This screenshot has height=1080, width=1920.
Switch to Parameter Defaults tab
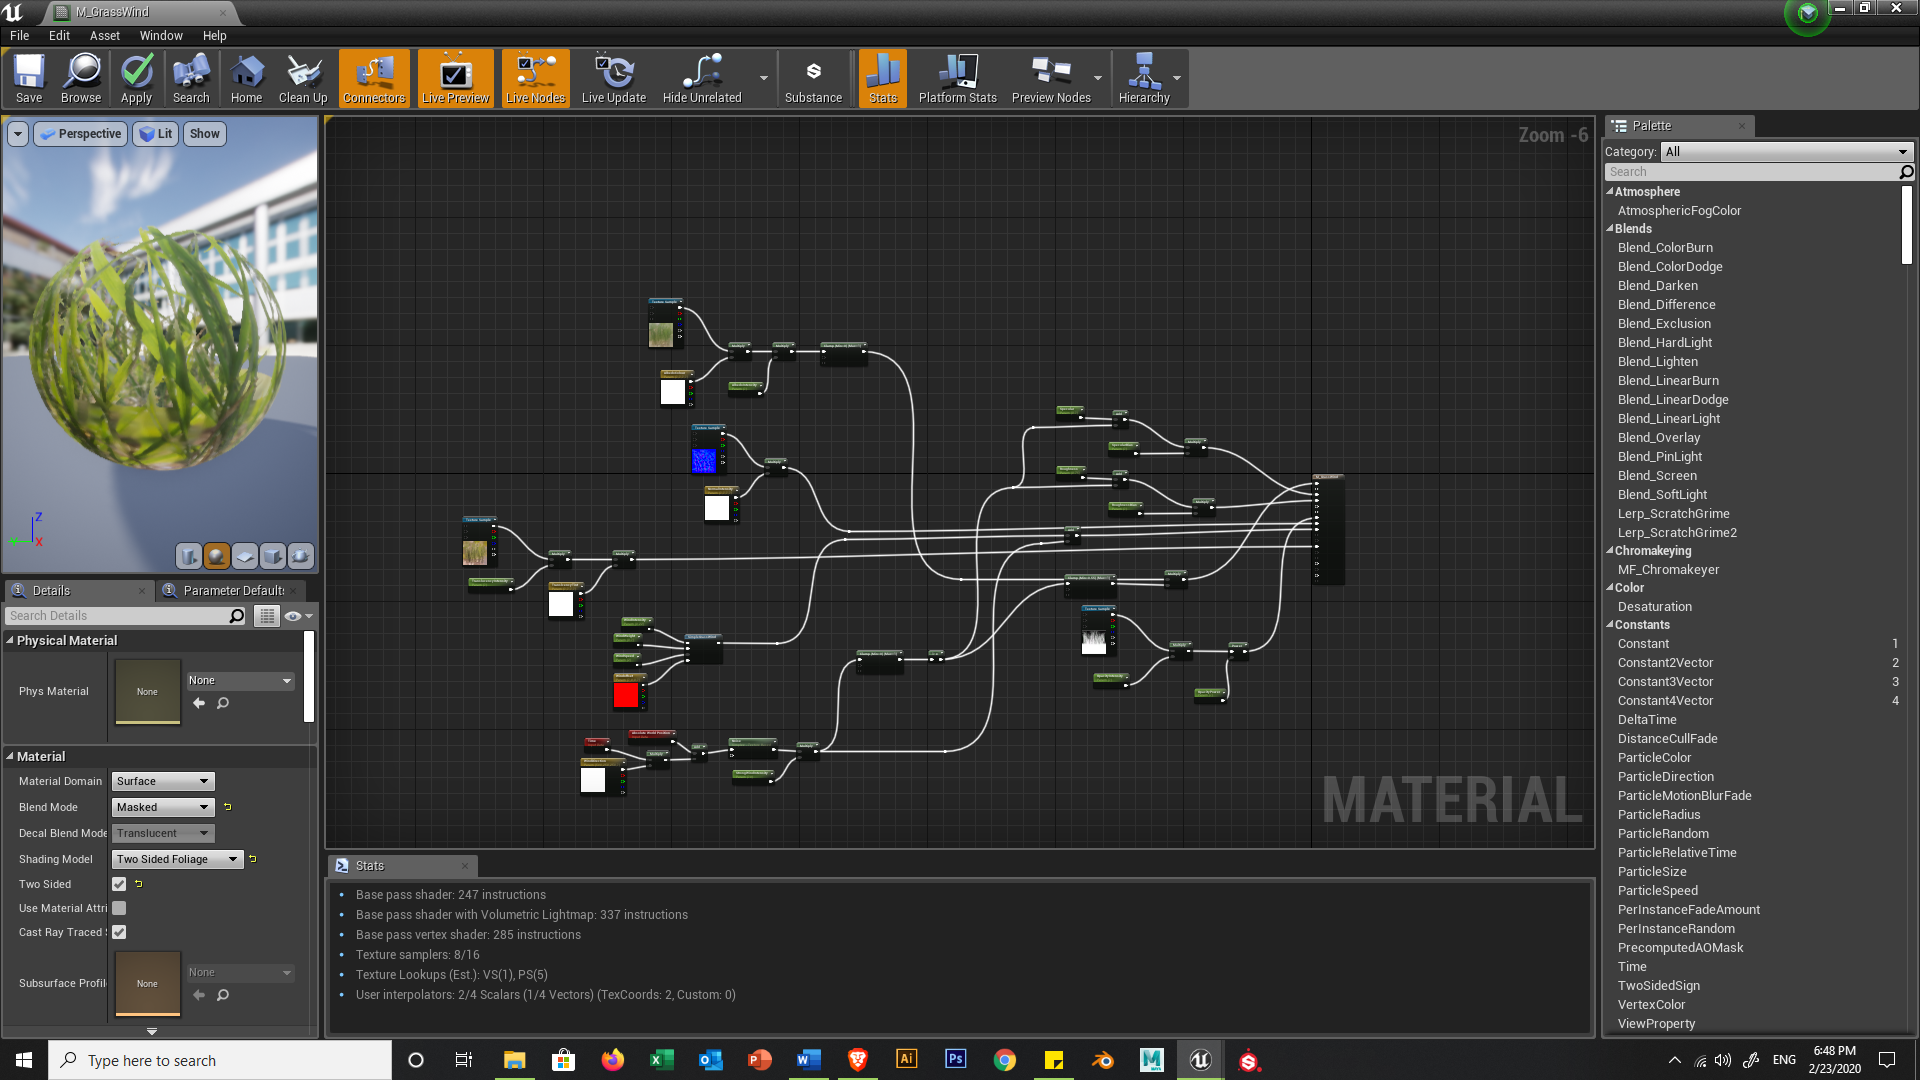233,591
